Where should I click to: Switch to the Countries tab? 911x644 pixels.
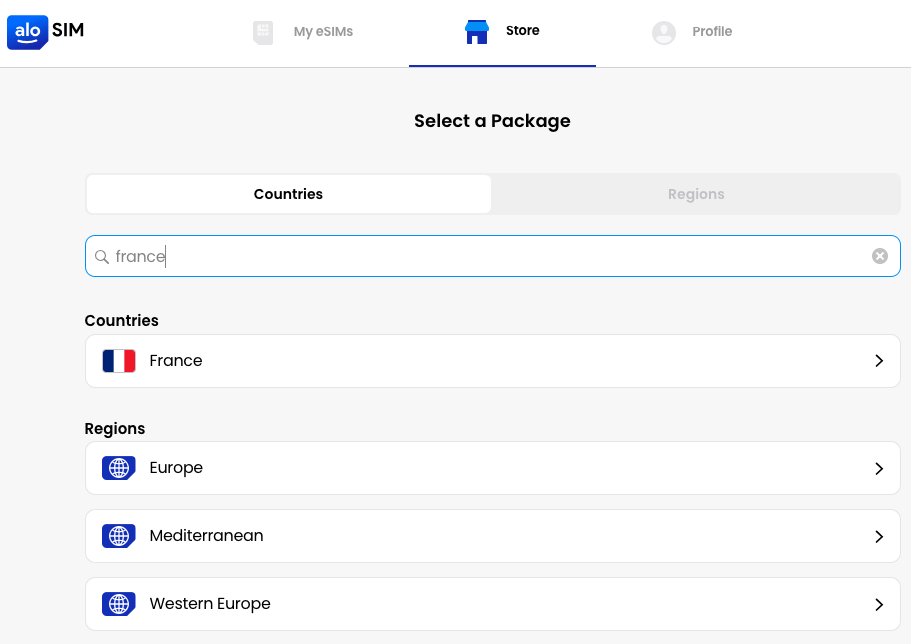click(x=288, y=194)
